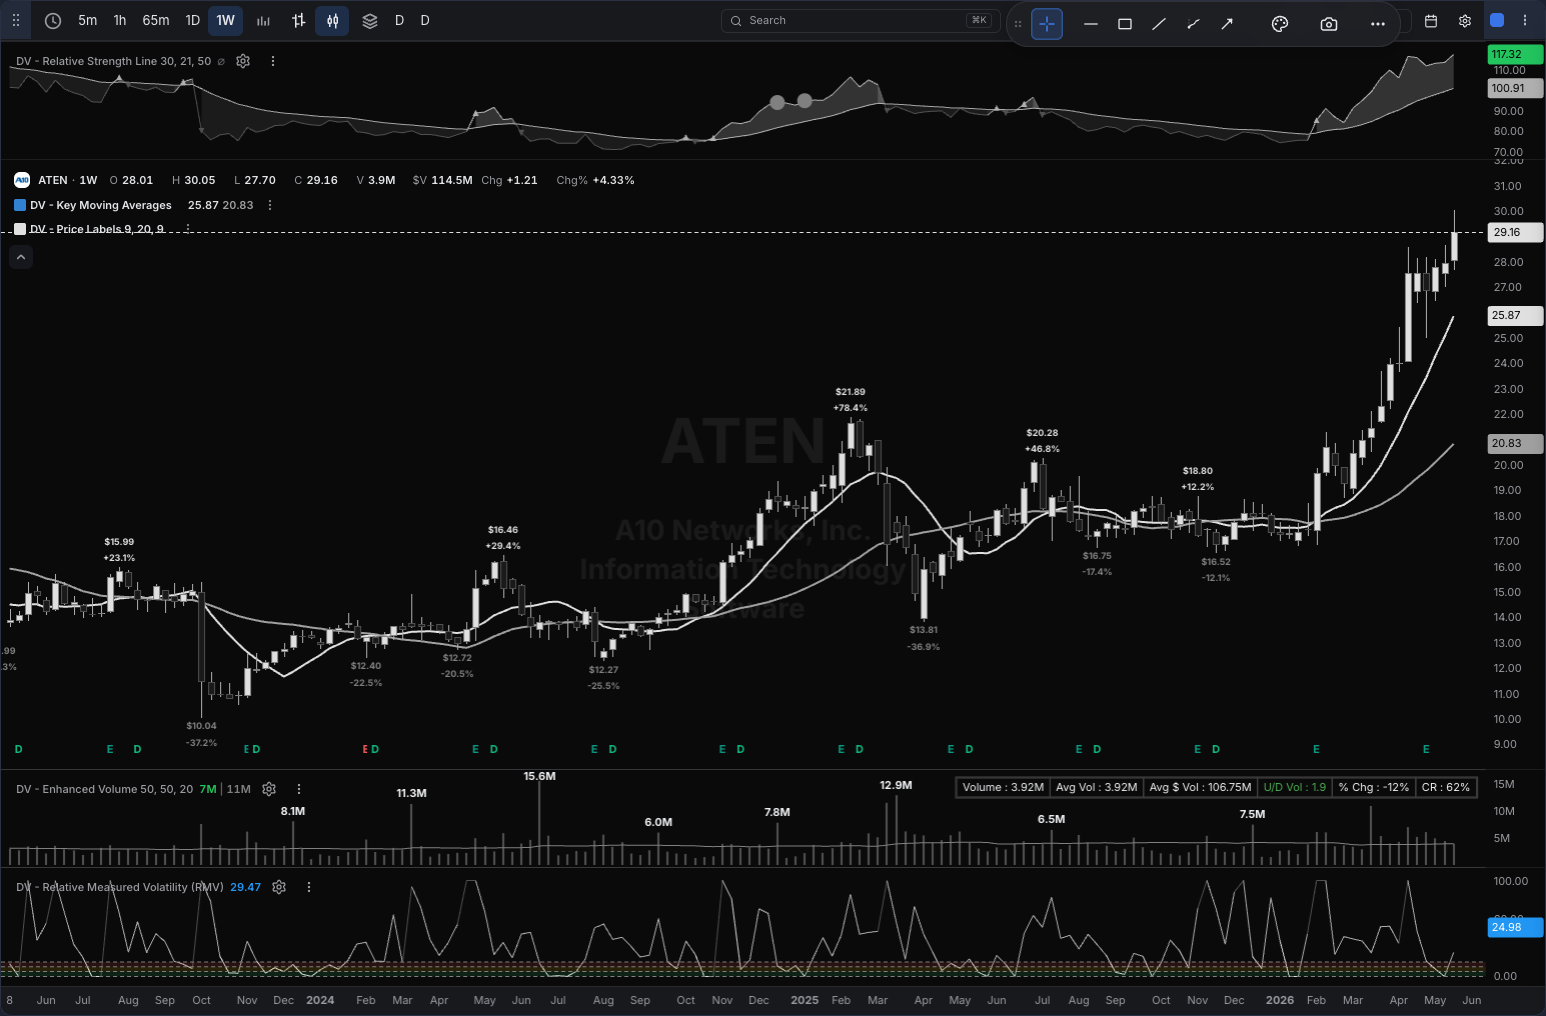The width and height of the screenshot is (1546, 1016).
Task: Select the rectangle drawing tool
Action: [1125, 24]
